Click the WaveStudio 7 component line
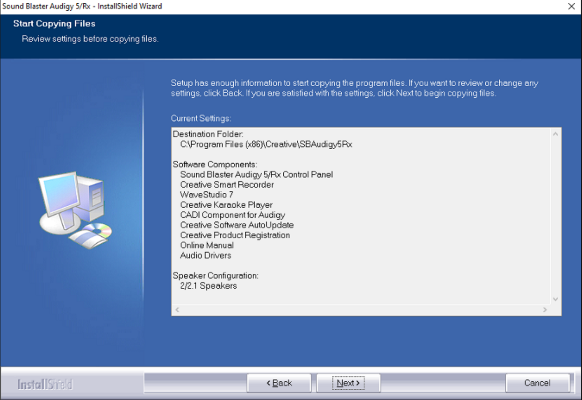Screen dimensions: 582x400 (x=206, y=194)
